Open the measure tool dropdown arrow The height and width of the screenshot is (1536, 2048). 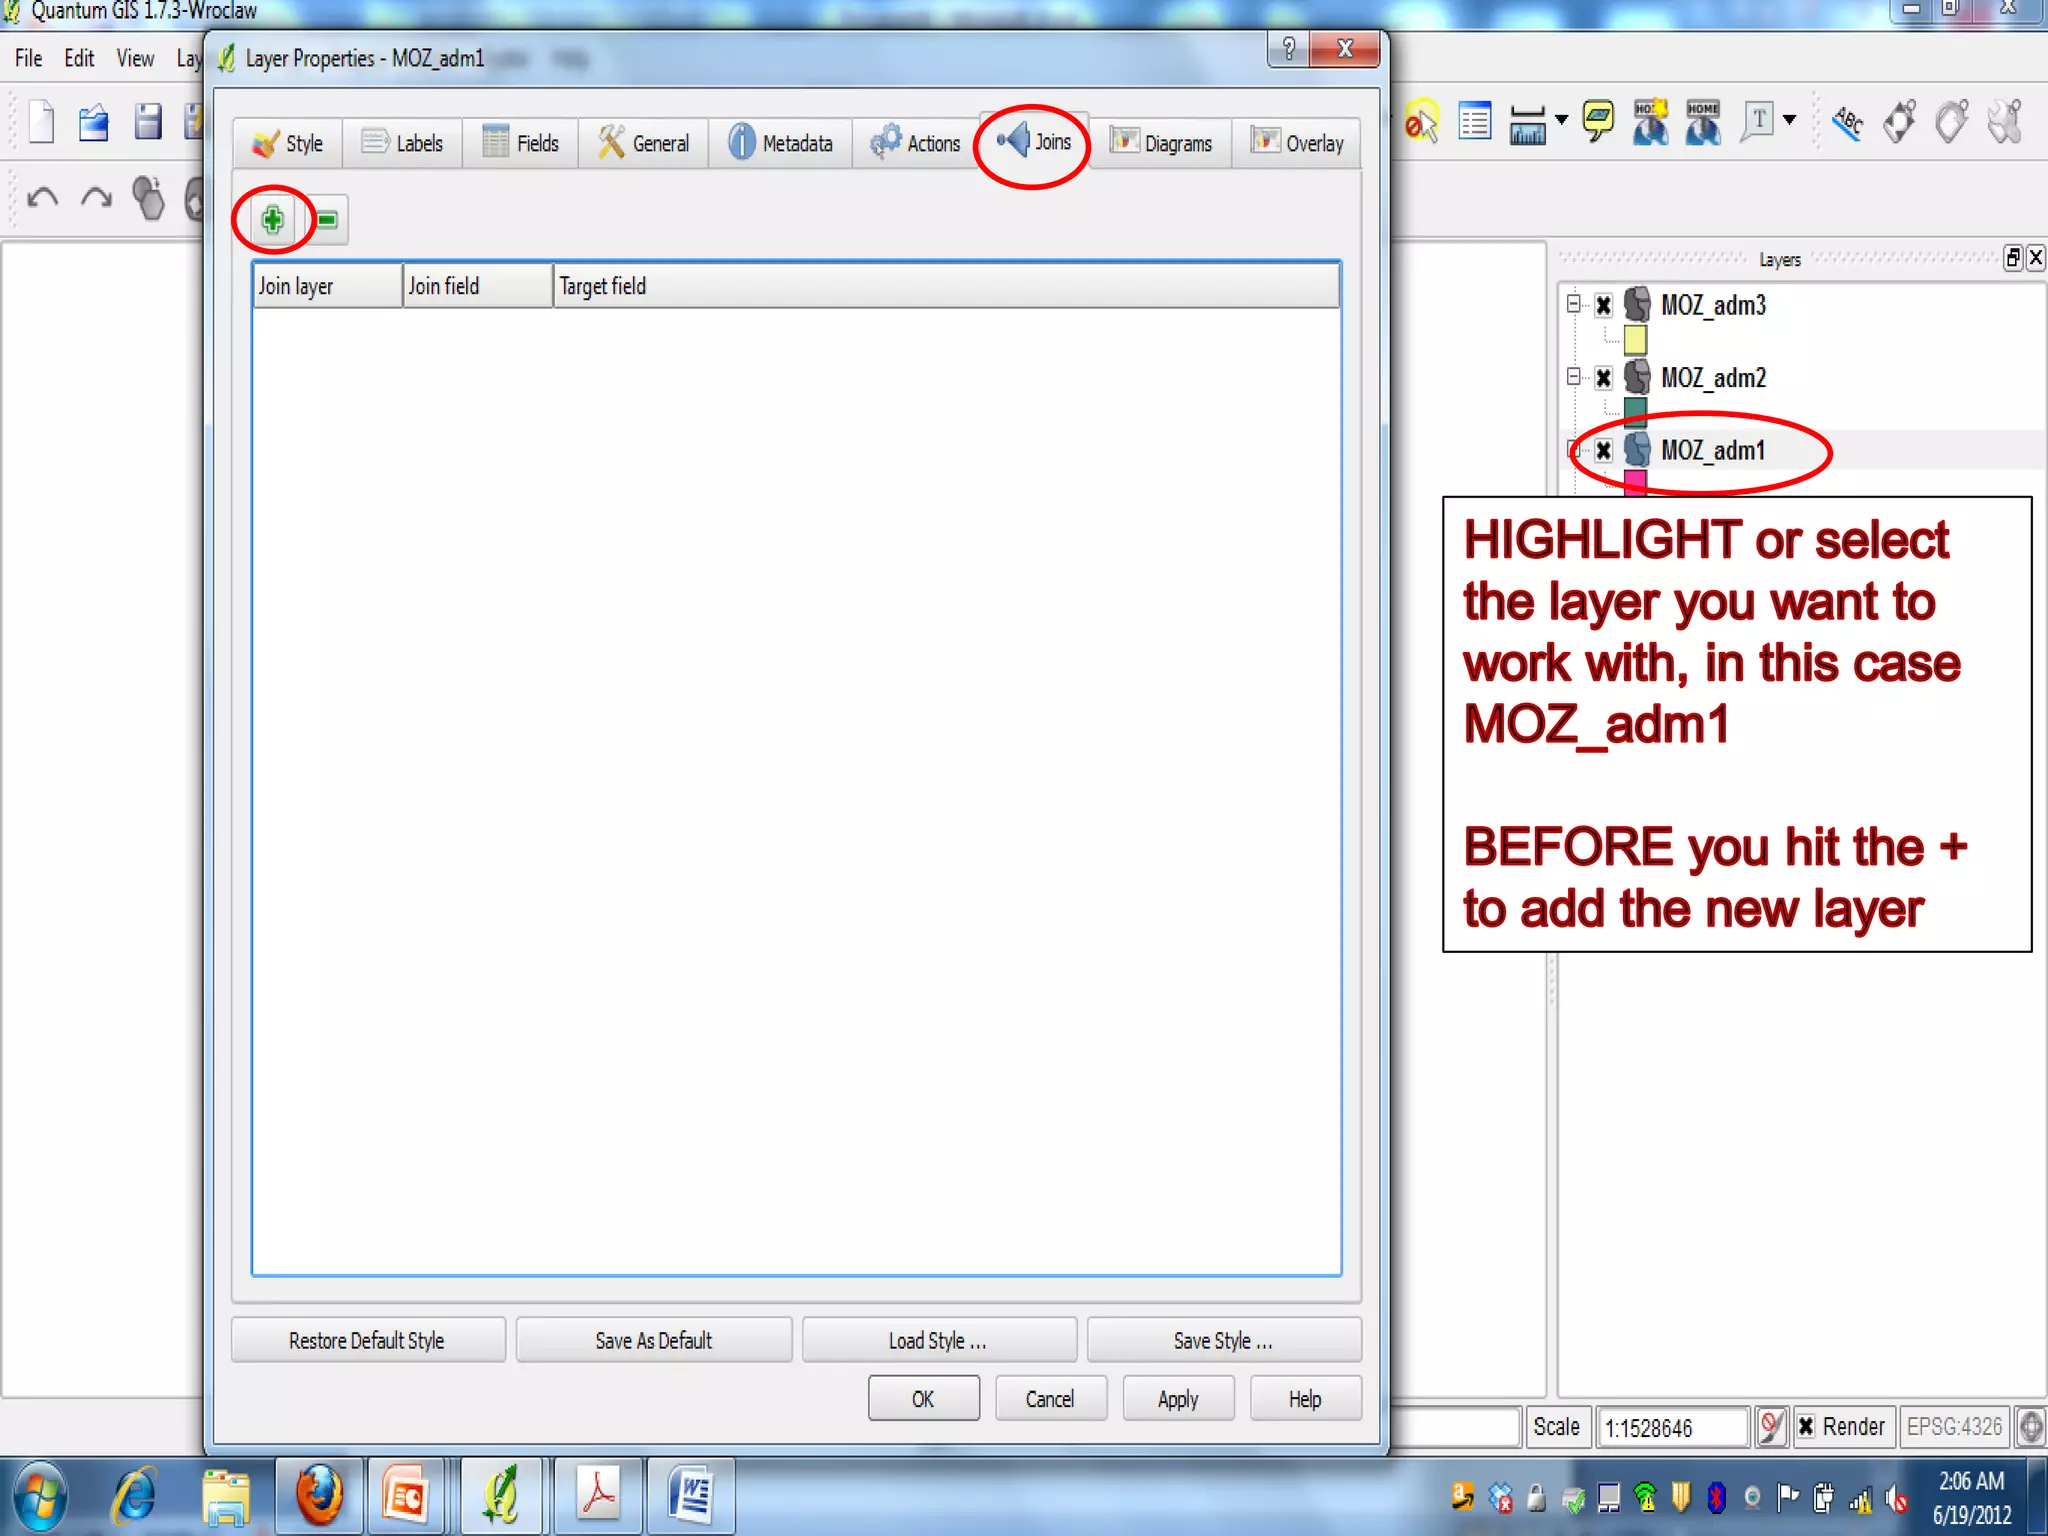(1561, 120)
